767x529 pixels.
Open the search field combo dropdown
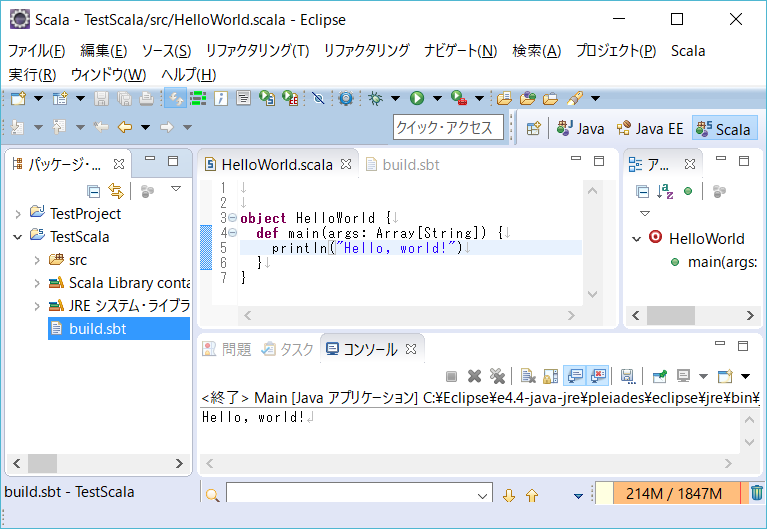[482, 496]
